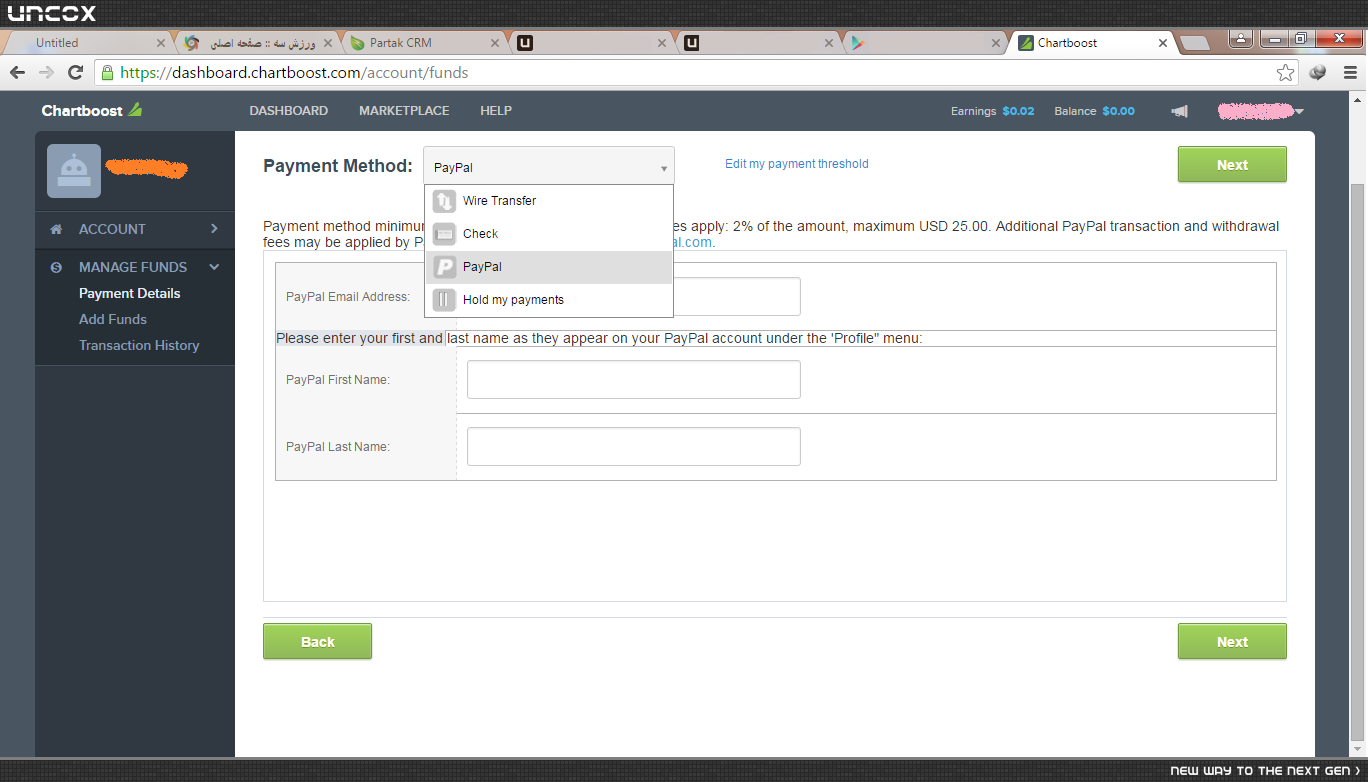Go back with the browser back arrow
The height and width of the screenshot is (782, 1368).
(17, 72)
